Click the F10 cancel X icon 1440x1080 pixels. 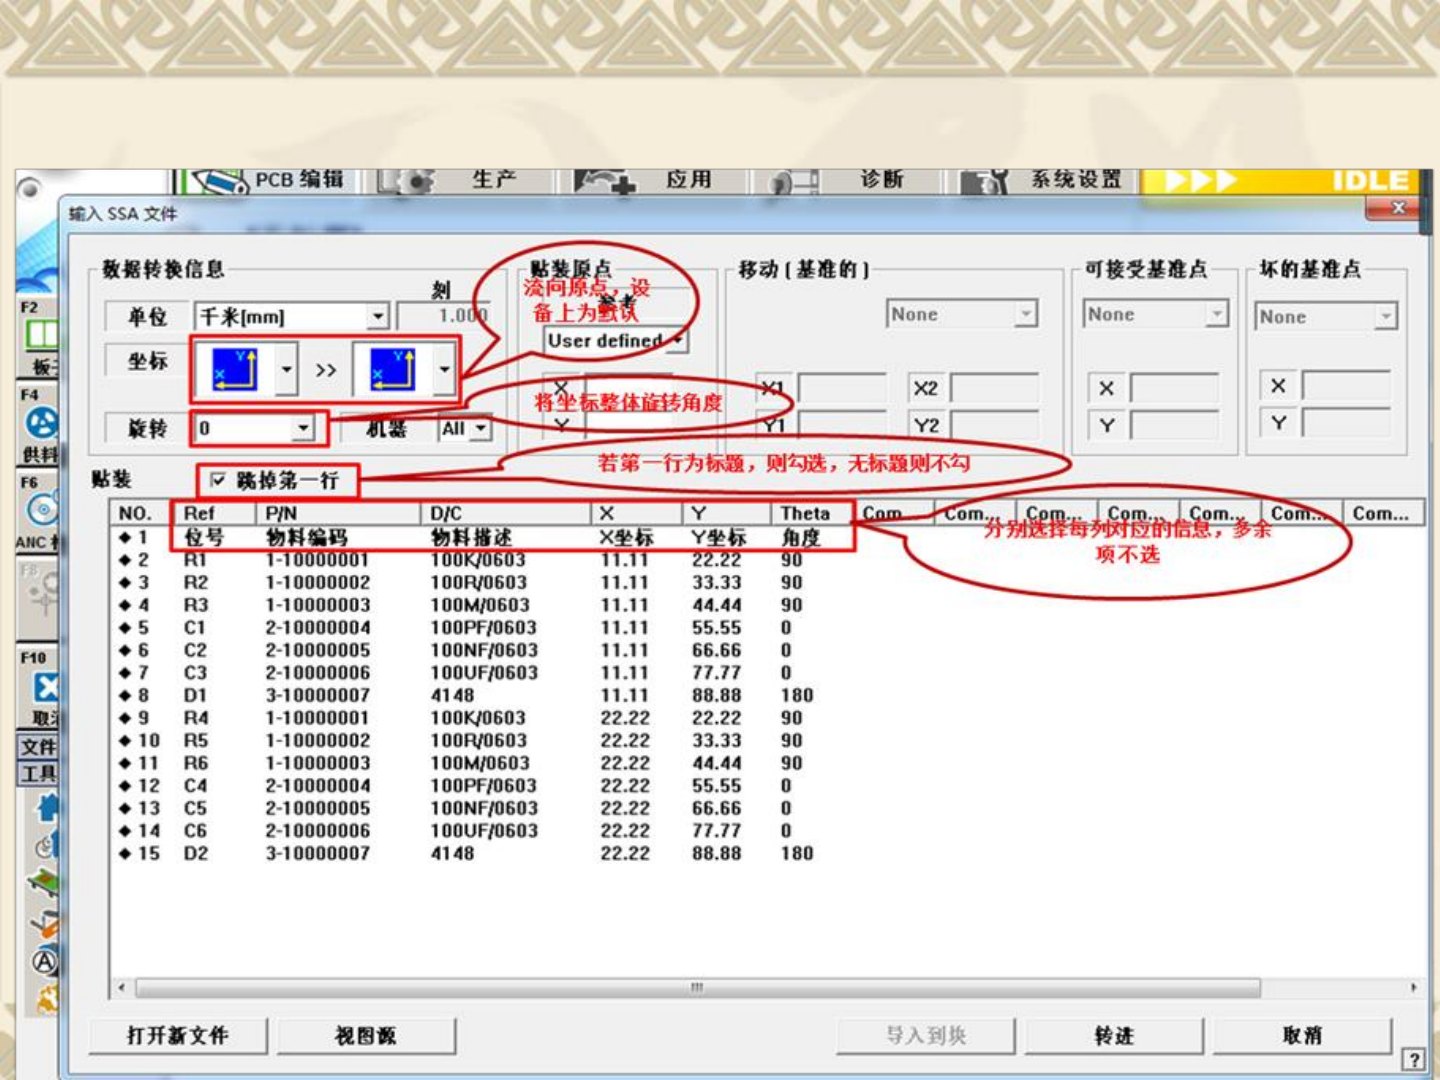[x=45, y=688]
